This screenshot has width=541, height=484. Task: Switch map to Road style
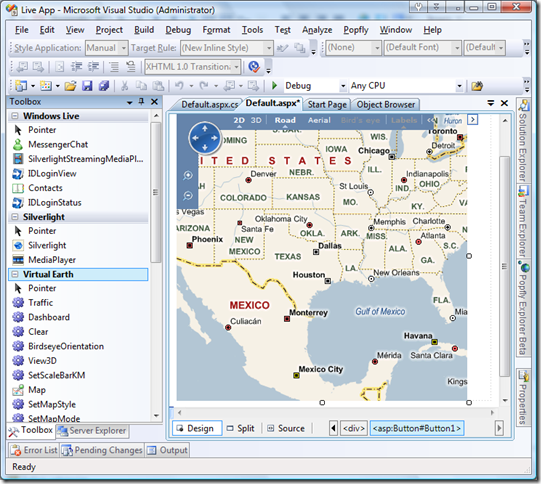click(x=285, y=120)
